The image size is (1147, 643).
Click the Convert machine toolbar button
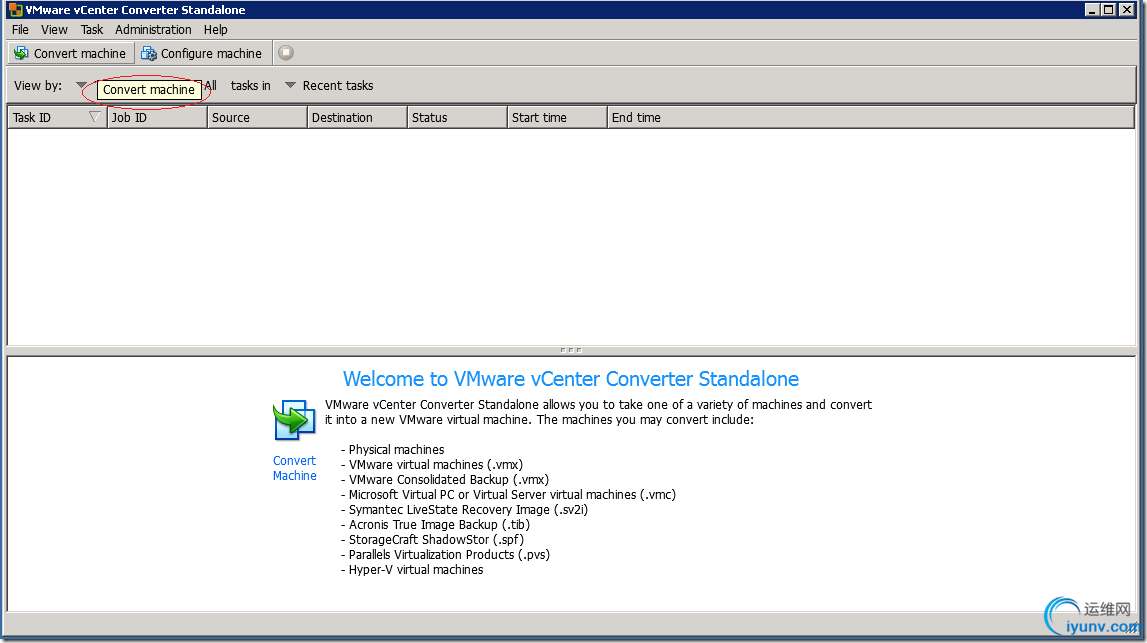[71, 53]
